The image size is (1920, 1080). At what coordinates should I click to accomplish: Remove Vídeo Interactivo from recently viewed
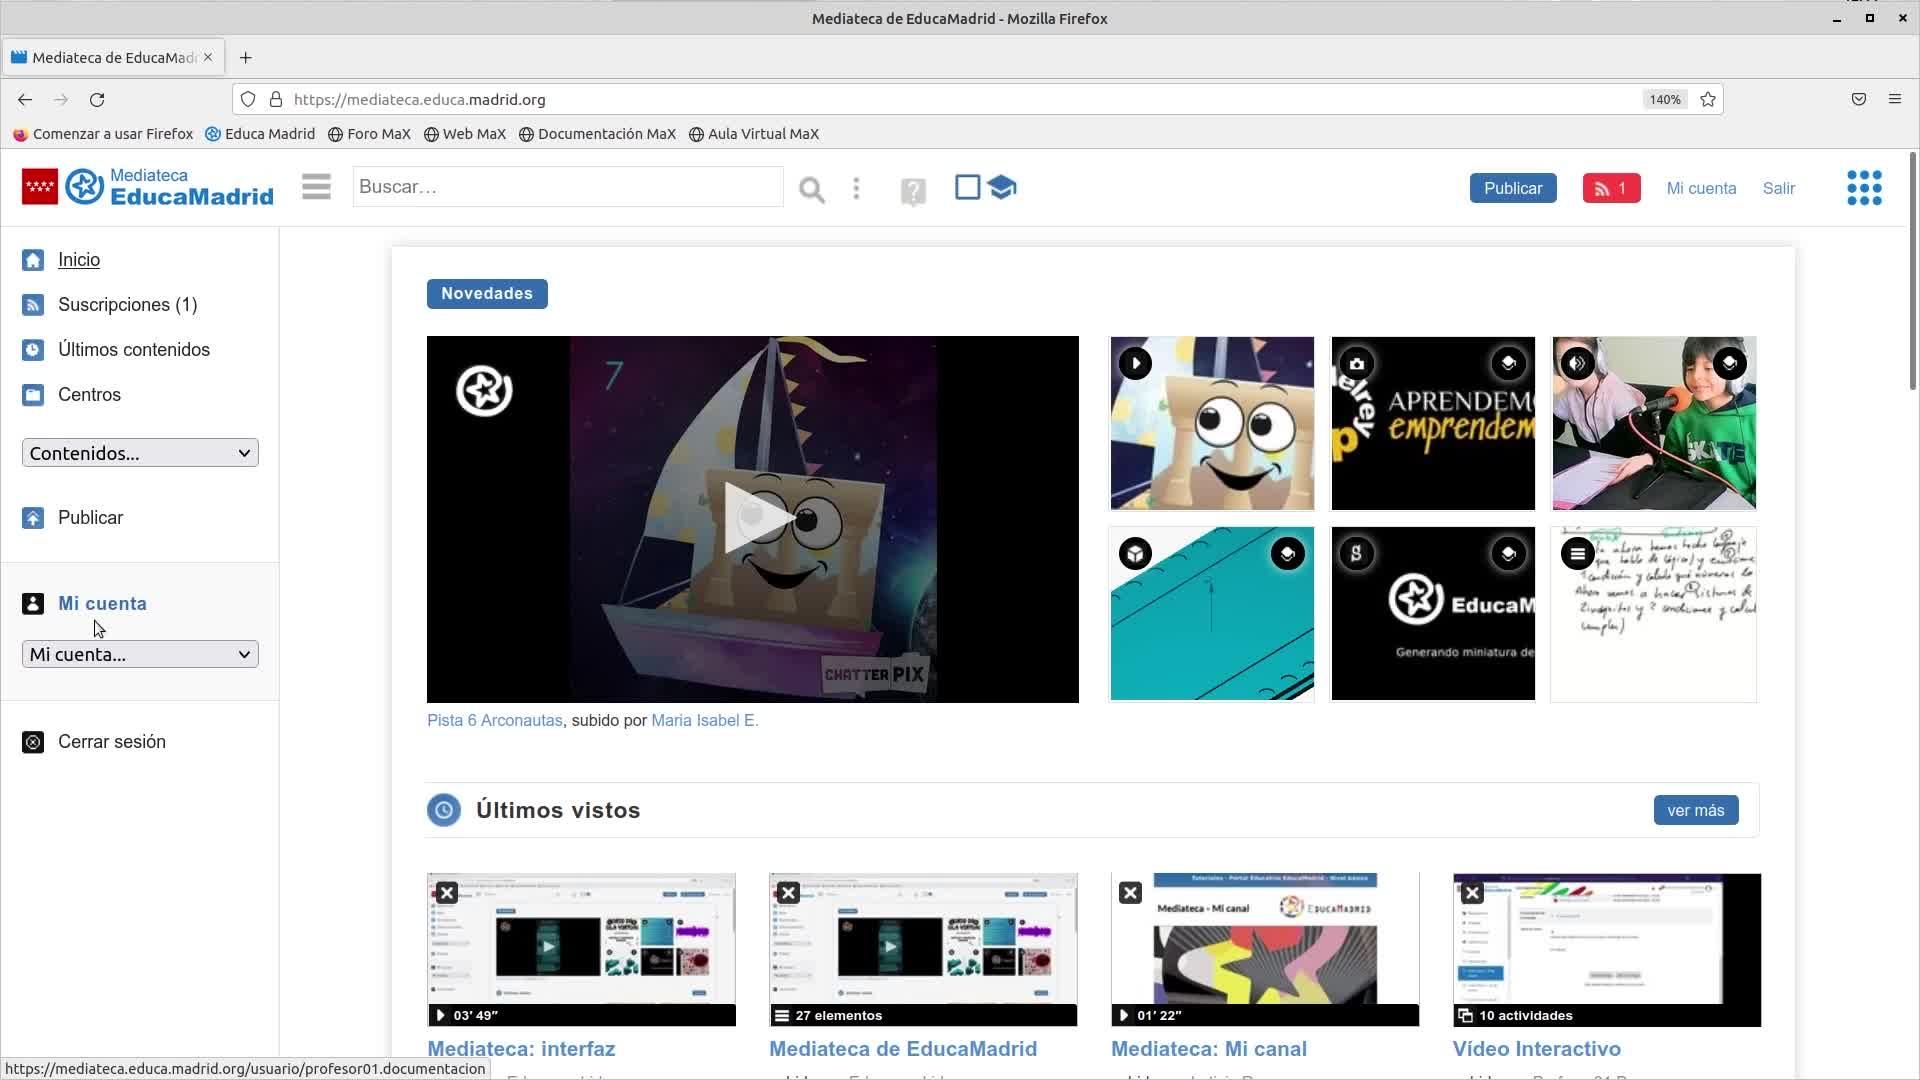(x=1472, y=892)
